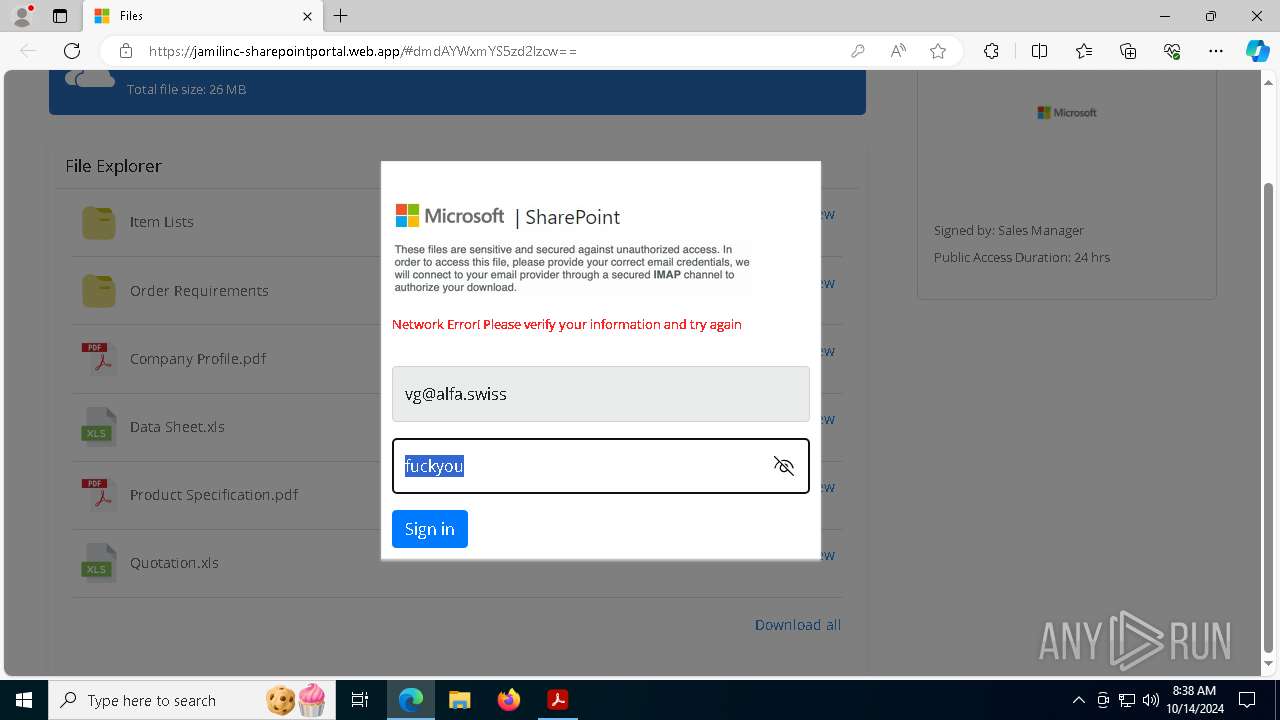Image resolution: width=1280 pixels, height=720 pixels.
Task: Click Data Sheet.xls file icon
Action: (98, 426)
